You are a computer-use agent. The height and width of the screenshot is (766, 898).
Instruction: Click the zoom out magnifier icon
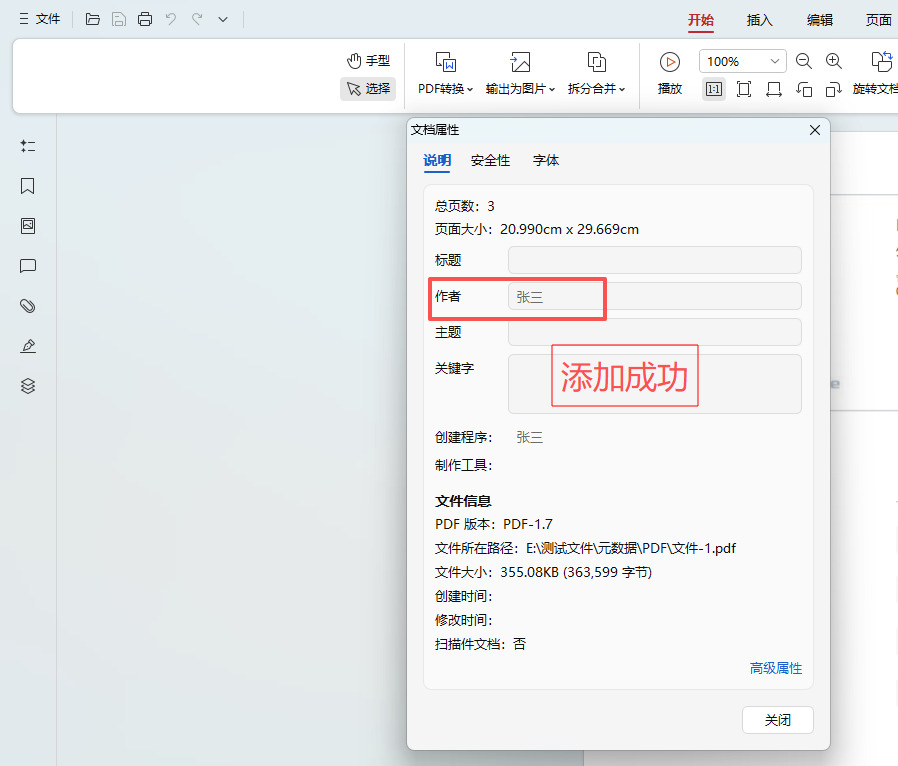click(804, 61)
